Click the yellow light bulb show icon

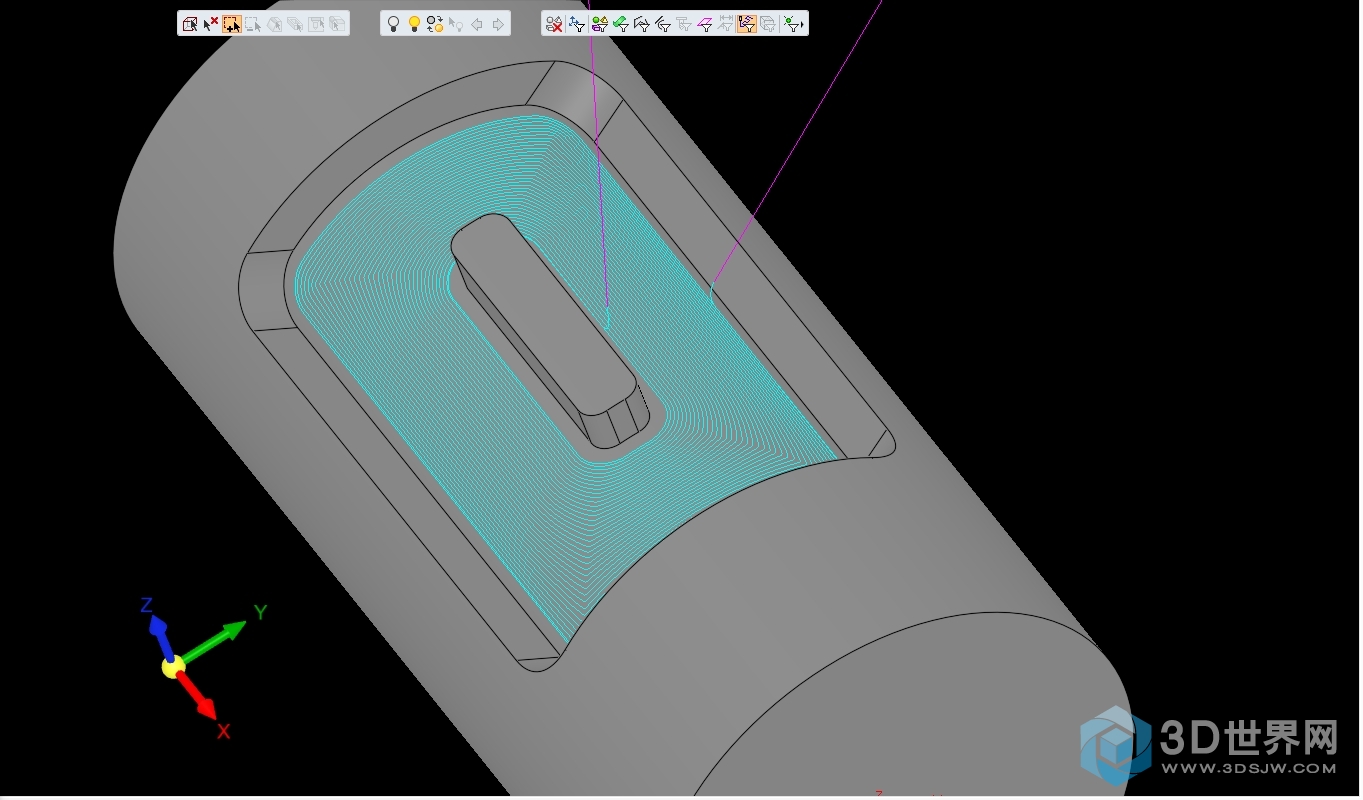click(x=414, y=24)
